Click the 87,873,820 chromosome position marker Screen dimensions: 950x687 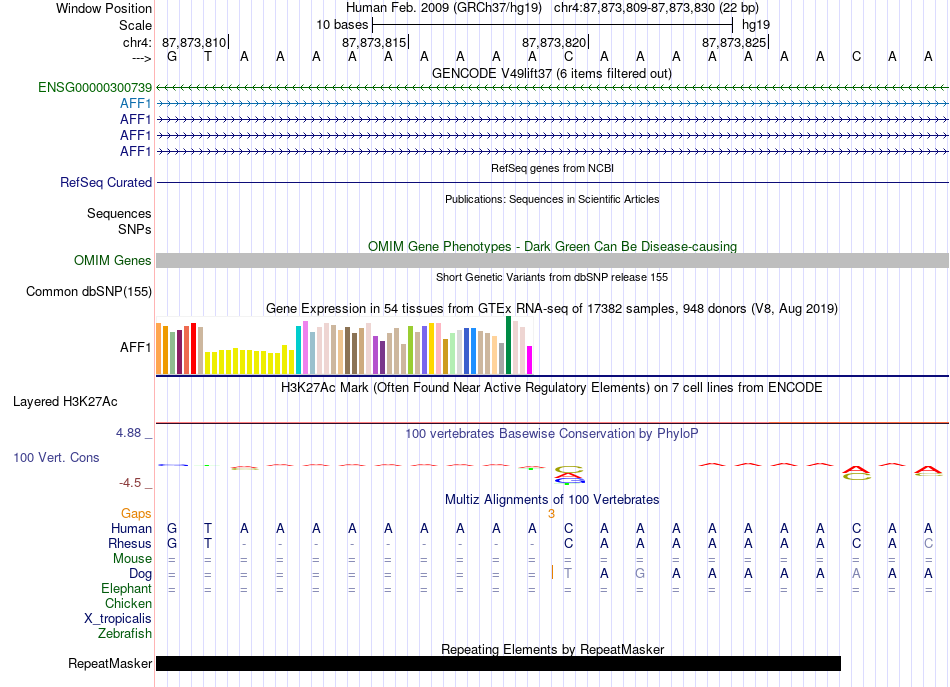554,42
